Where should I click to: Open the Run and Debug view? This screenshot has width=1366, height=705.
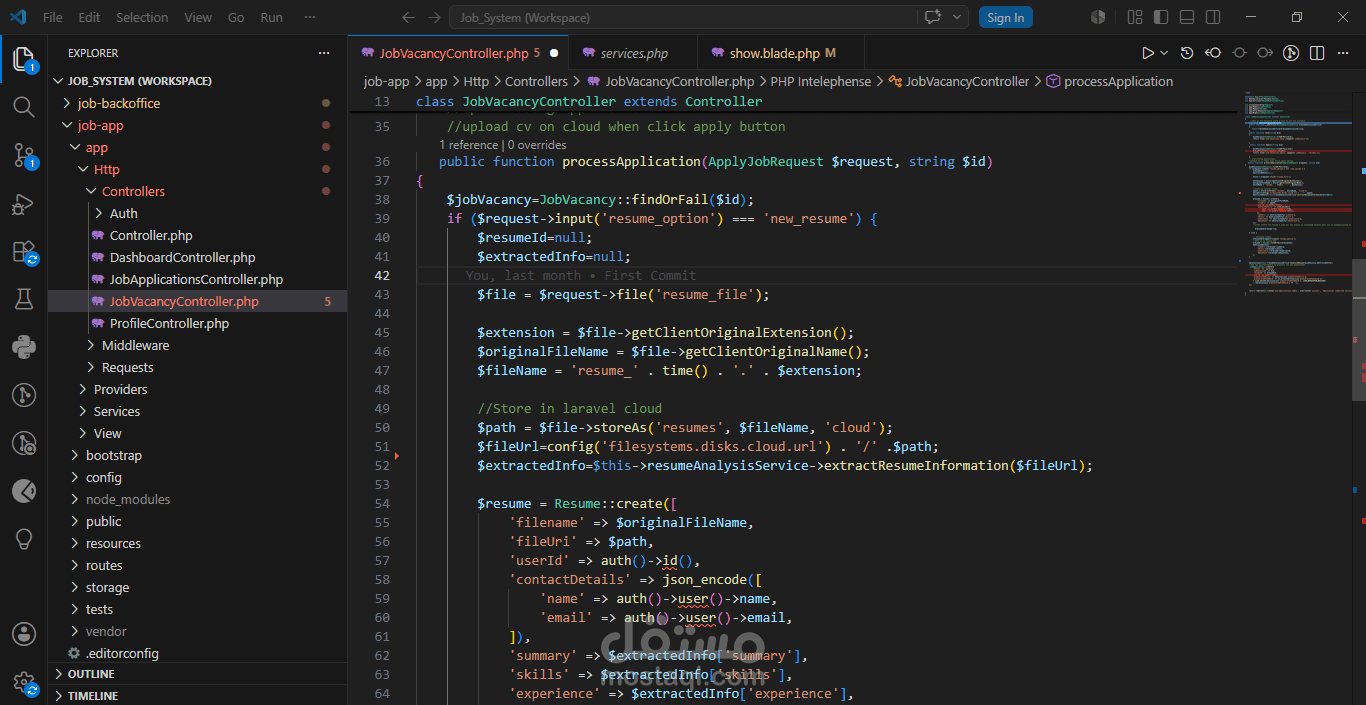point(24,204)
